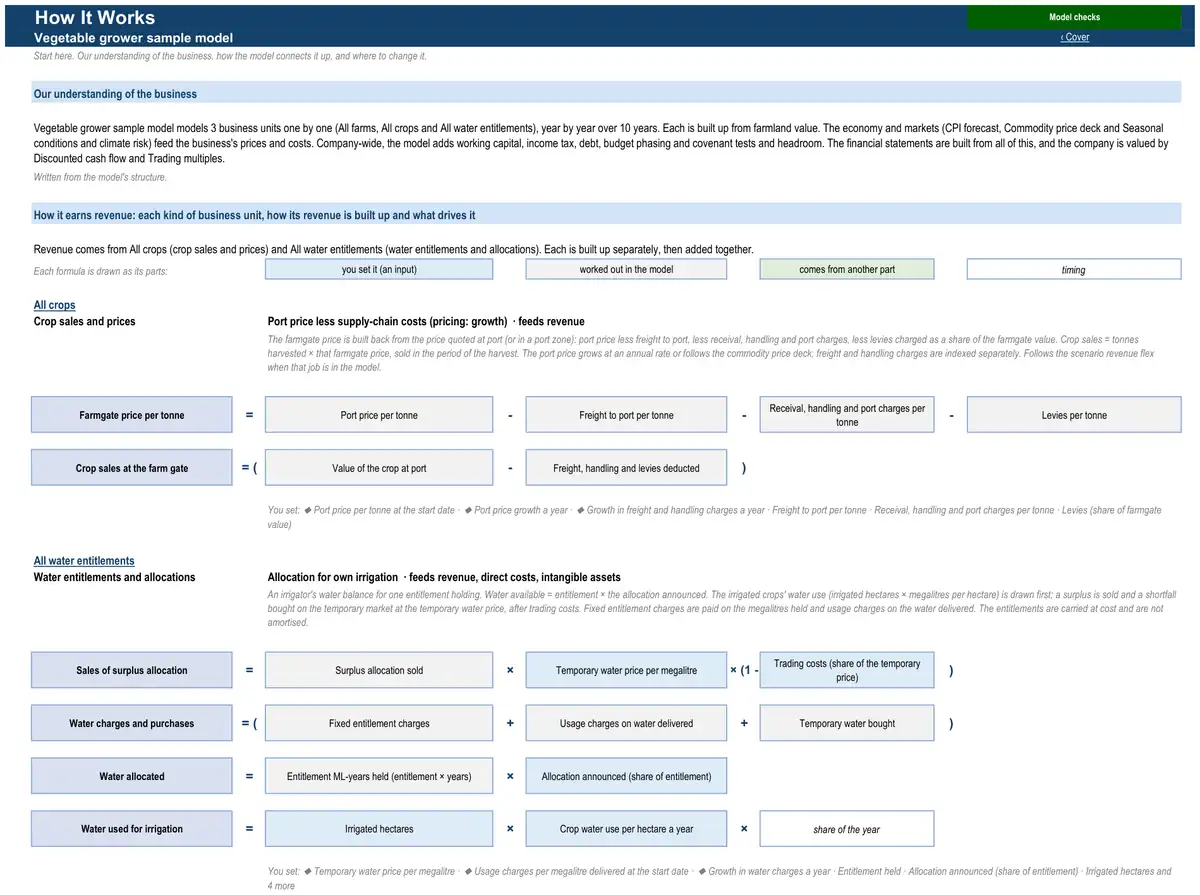Click Sales of surplus allocation cell
The image size is (1200, 895).
click(x=132, y=670)
